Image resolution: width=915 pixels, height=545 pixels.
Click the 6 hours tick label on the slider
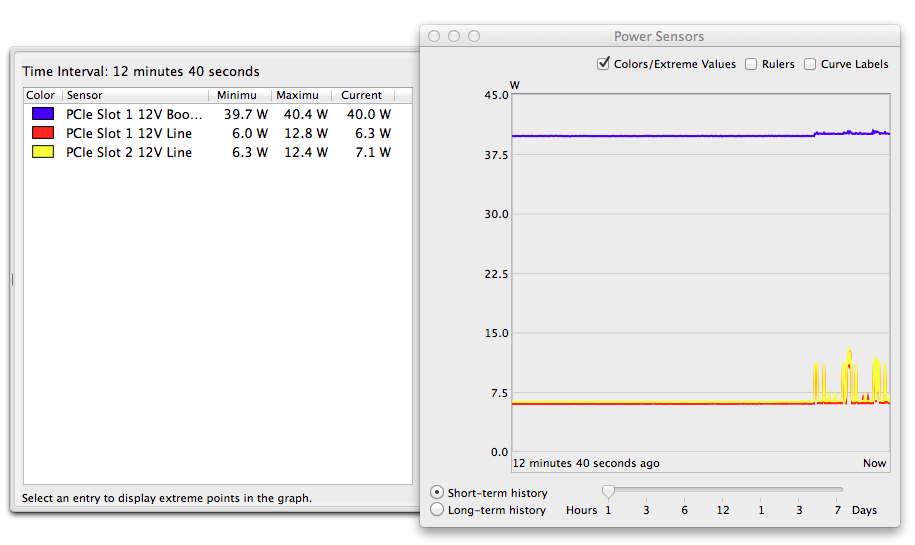(x=684, y=510)
